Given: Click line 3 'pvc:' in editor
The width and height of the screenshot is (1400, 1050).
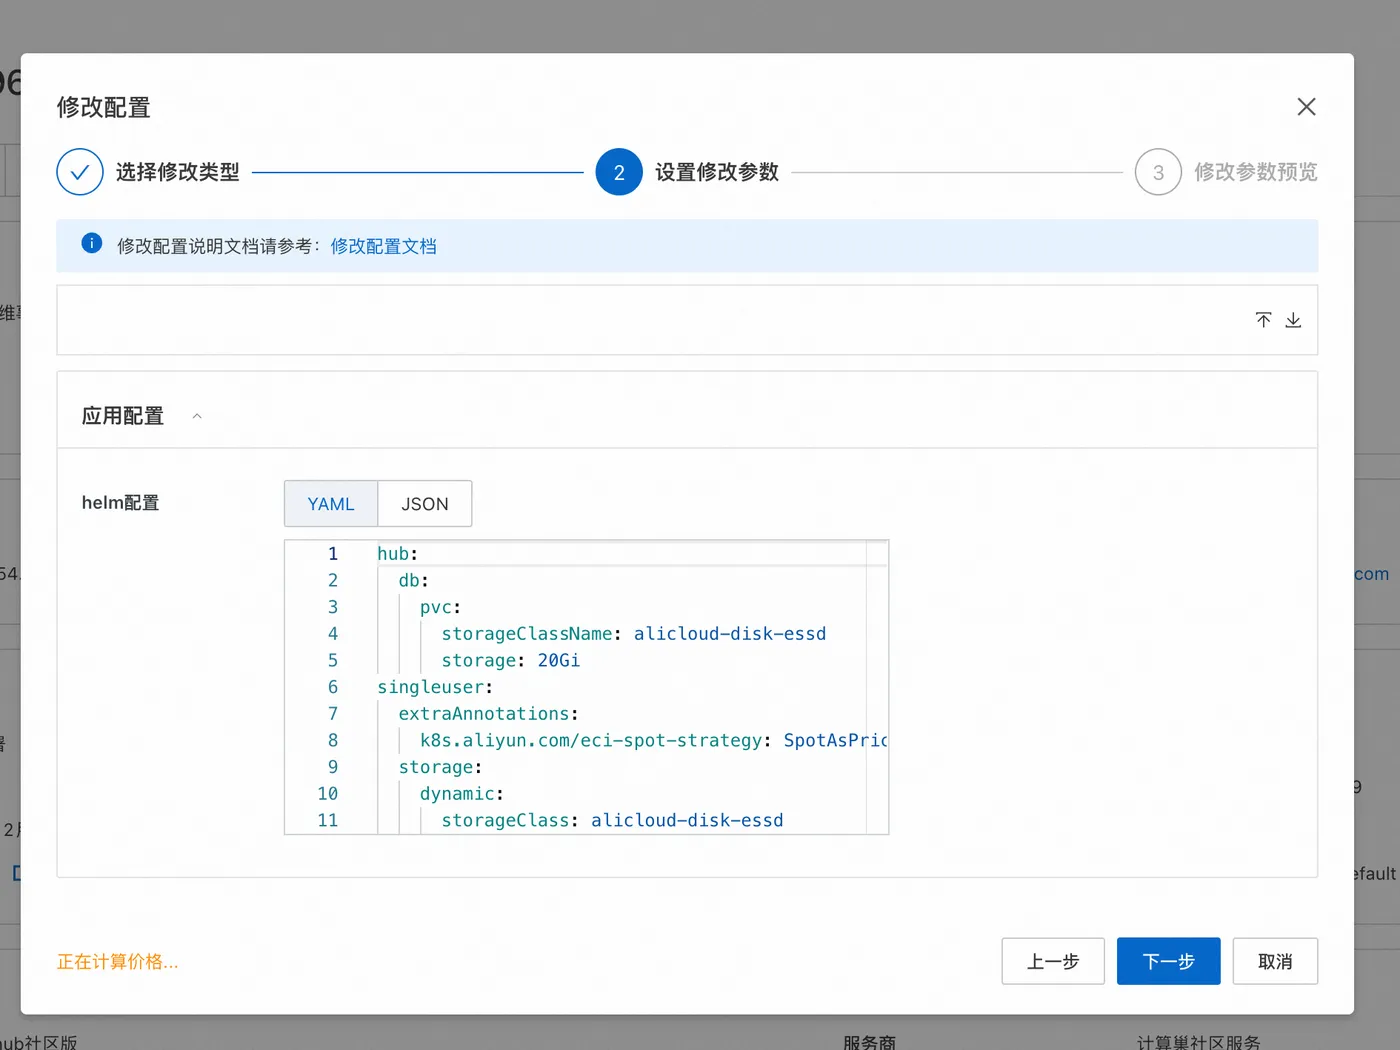Looking at the screenshot, I should click(x=441, y=607).
